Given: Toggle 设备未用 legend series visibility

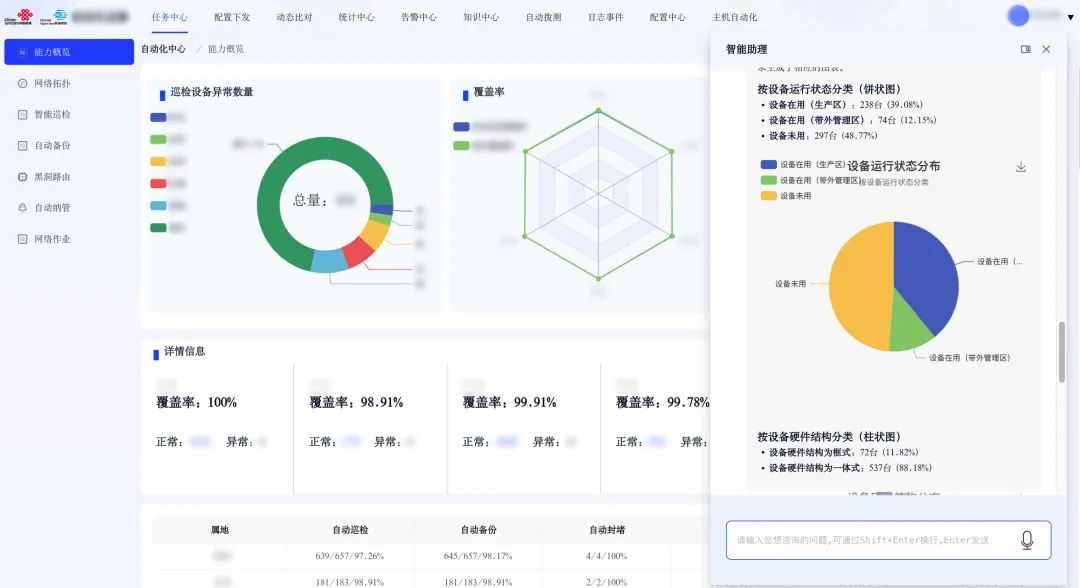Looking at the screenshot, I should click(x=768, y=196).
